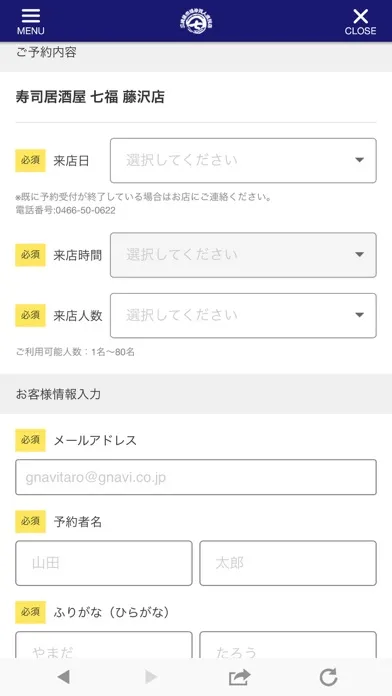Click the surname field showing 山田
This screenshot has width=392, height=696.
(104, 563)
